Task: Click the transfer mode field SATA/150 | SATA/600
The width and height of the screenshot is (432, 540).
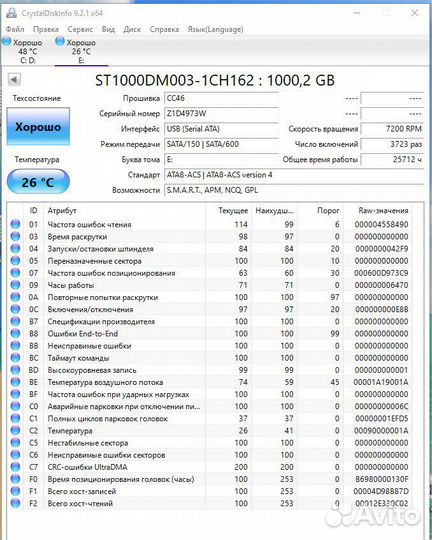Action: coord(221,144)
